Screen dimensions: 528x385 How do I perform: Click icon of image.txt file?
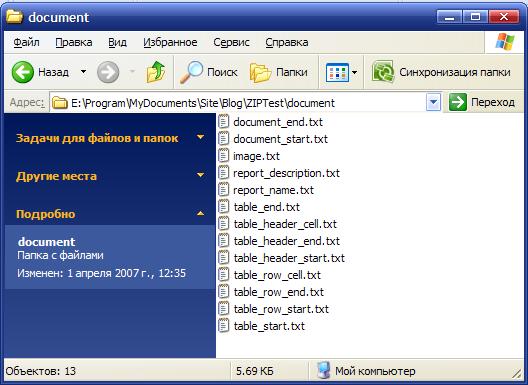click(223, 156)
